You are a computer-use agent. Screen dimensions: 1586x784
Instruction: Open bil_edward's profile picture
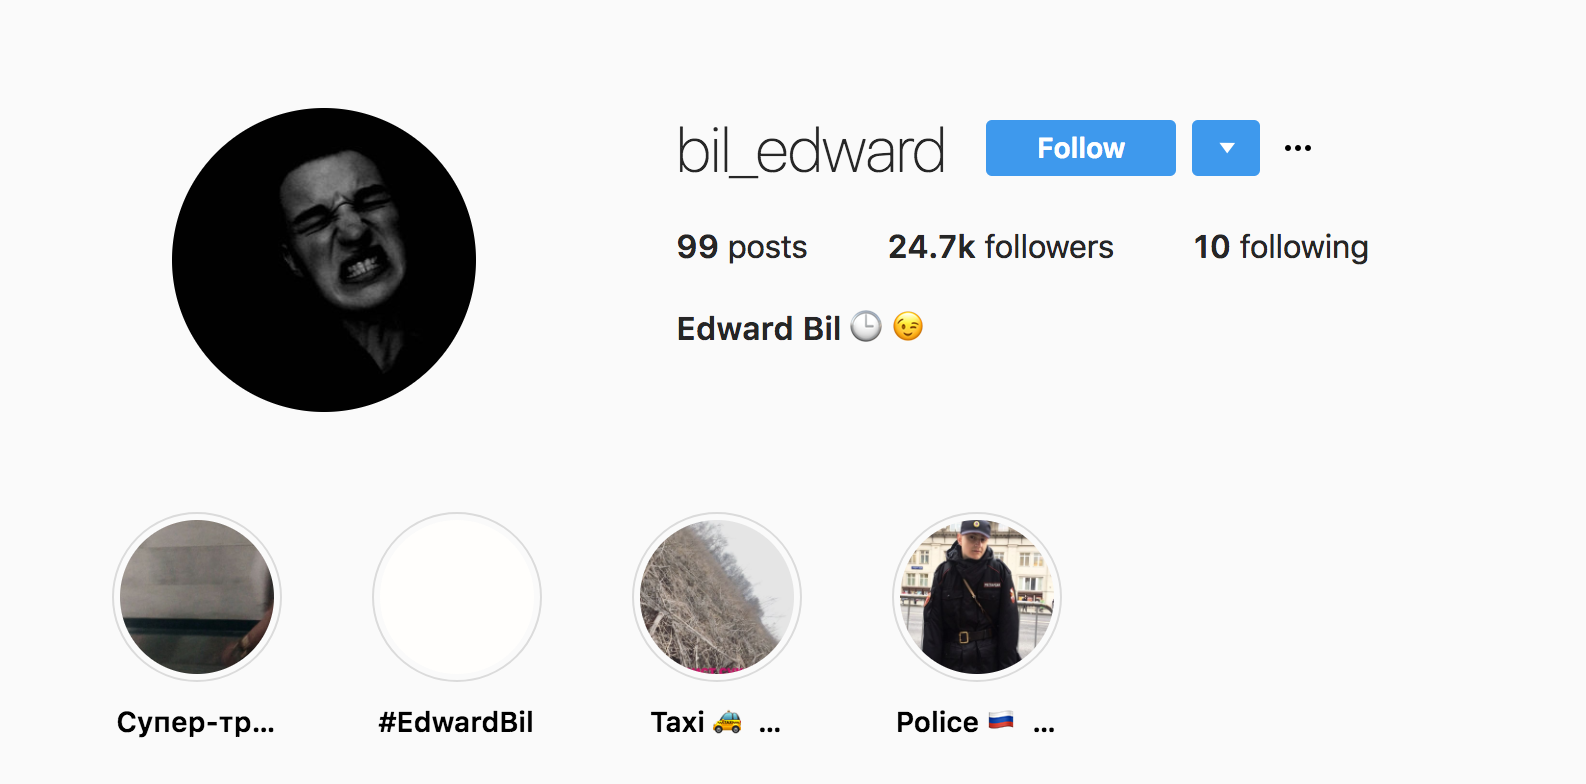coord(324,260)
